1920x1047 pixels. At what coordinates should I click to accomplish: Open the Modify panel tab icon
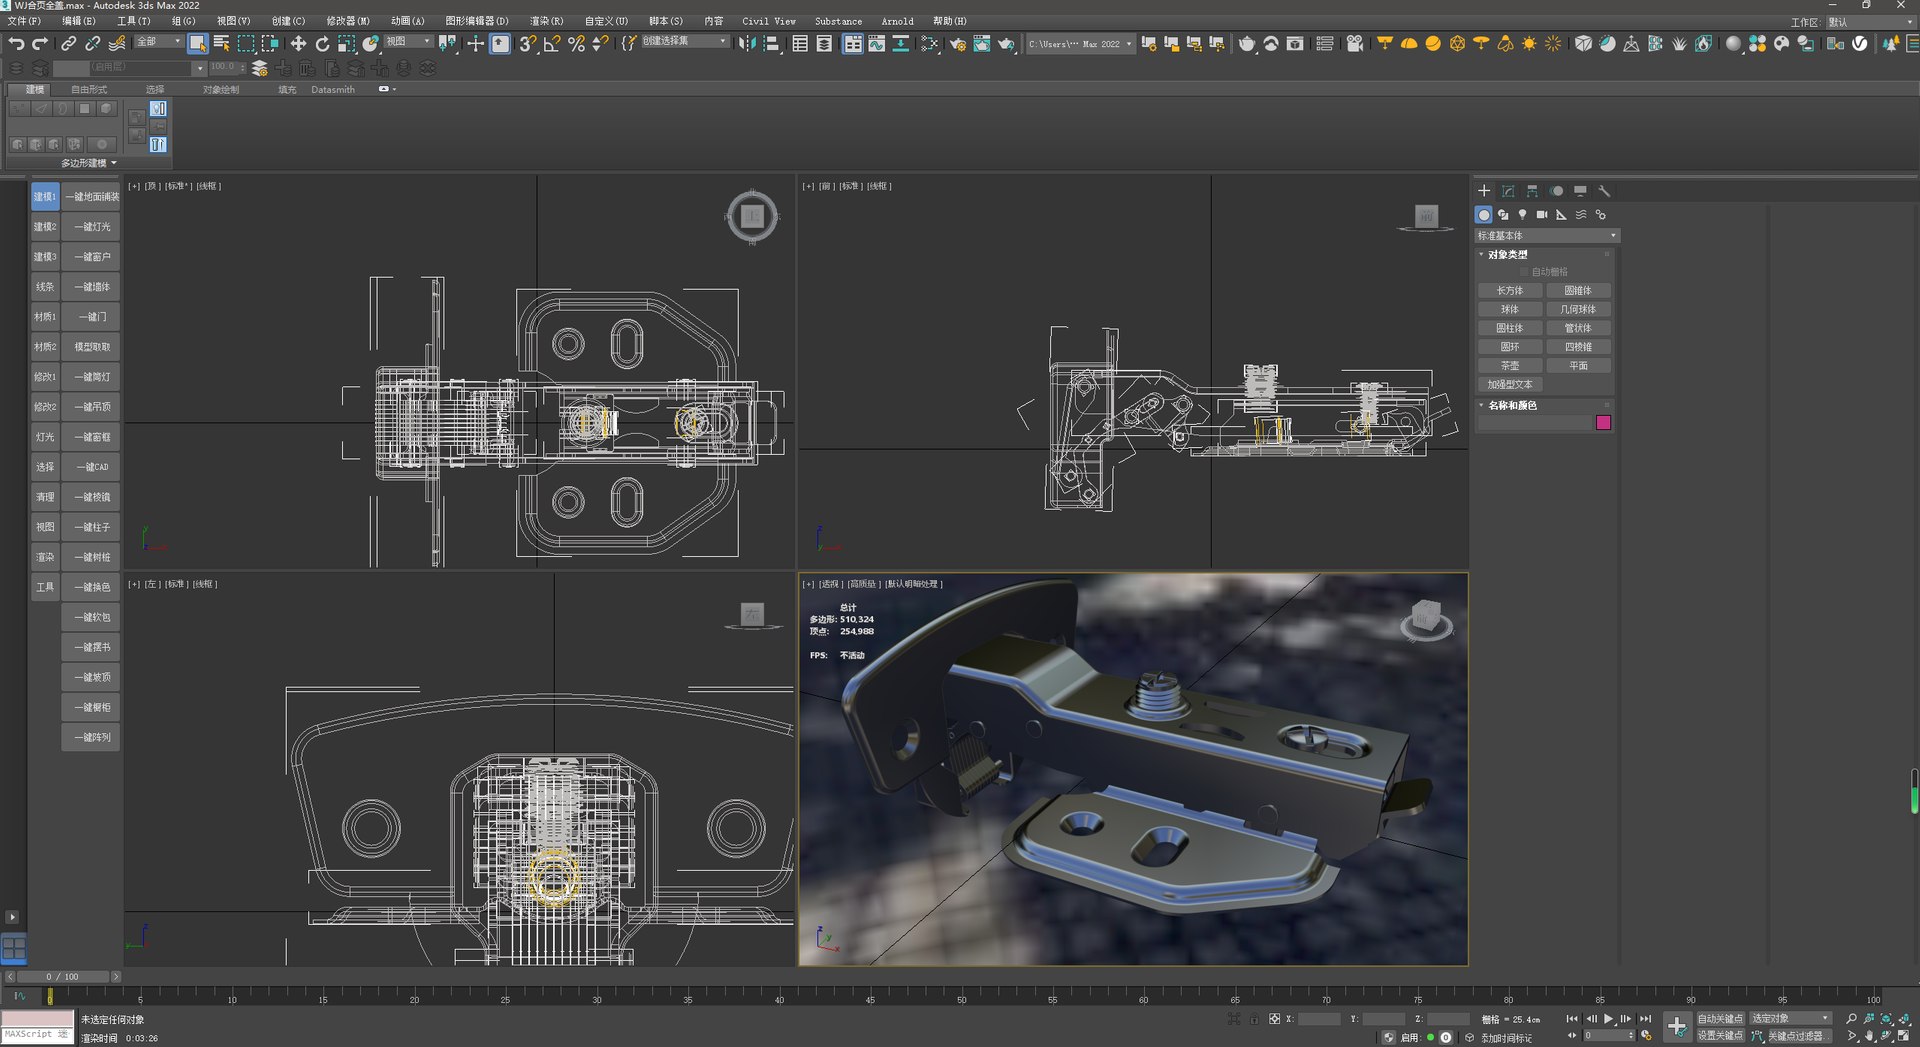click(1508, 191)
